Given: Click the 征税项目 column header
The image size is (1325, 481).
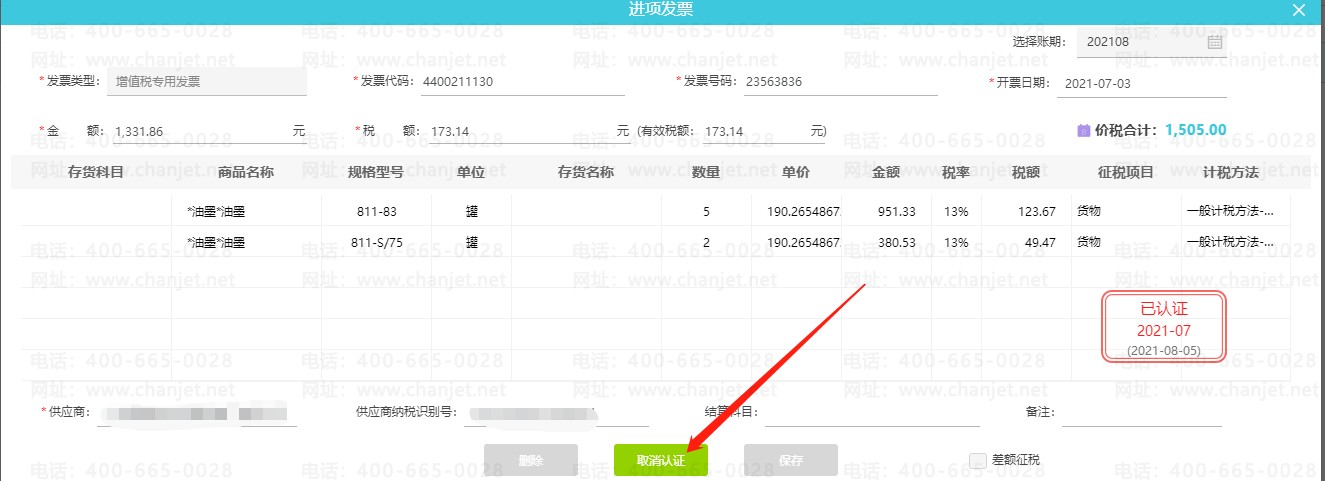Looking at the screenshot, I should (1126, 173).
